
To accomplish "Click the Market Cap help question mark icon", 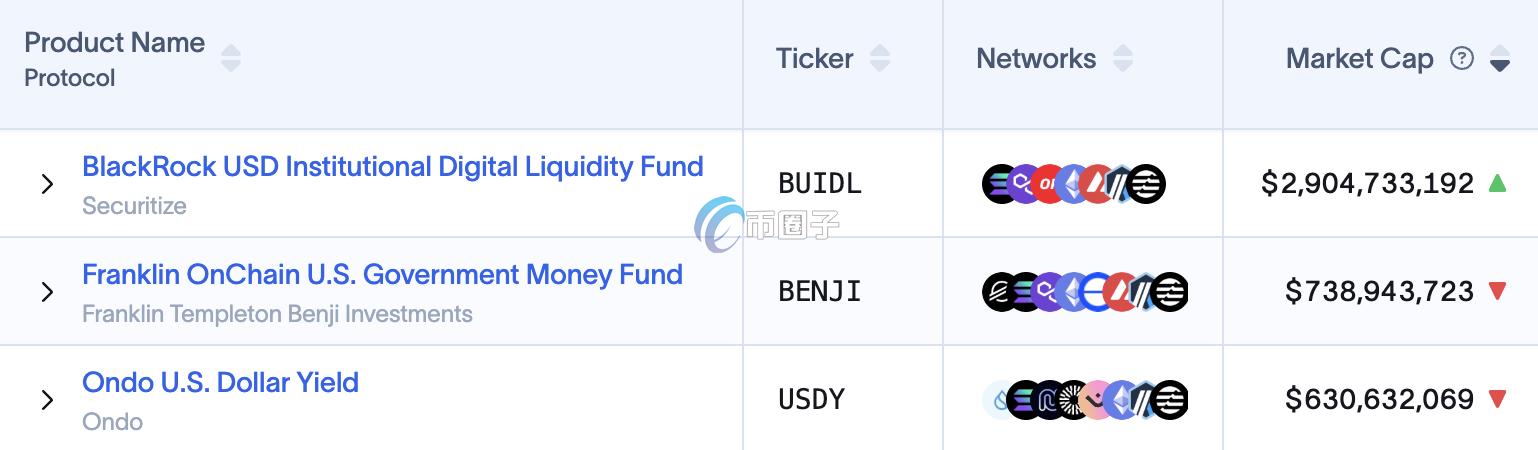I will pos(1462,59).
